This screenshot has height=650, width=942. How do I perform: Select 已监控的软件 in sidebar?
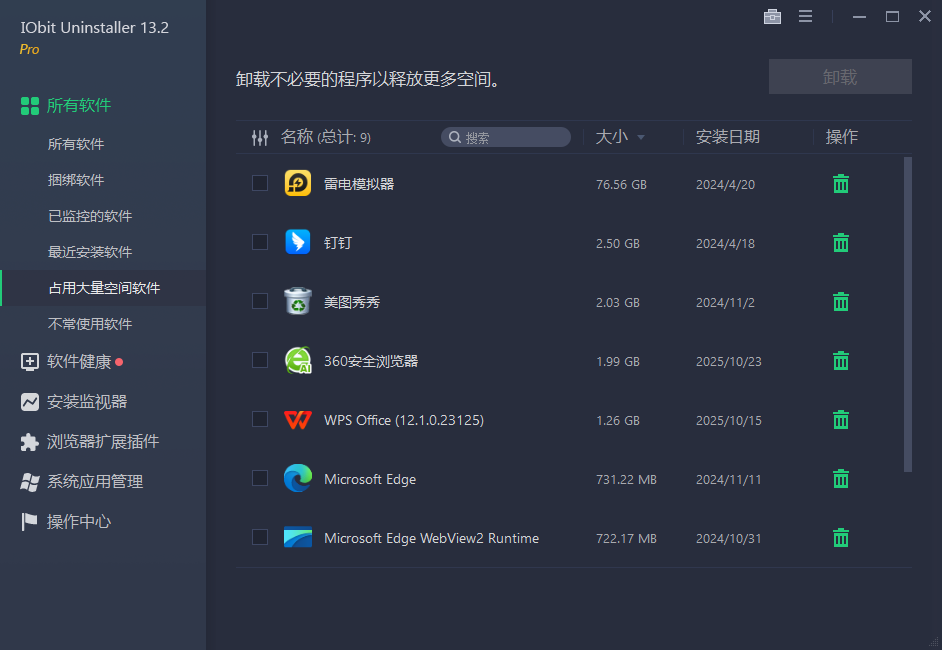(x=90, y=216)
